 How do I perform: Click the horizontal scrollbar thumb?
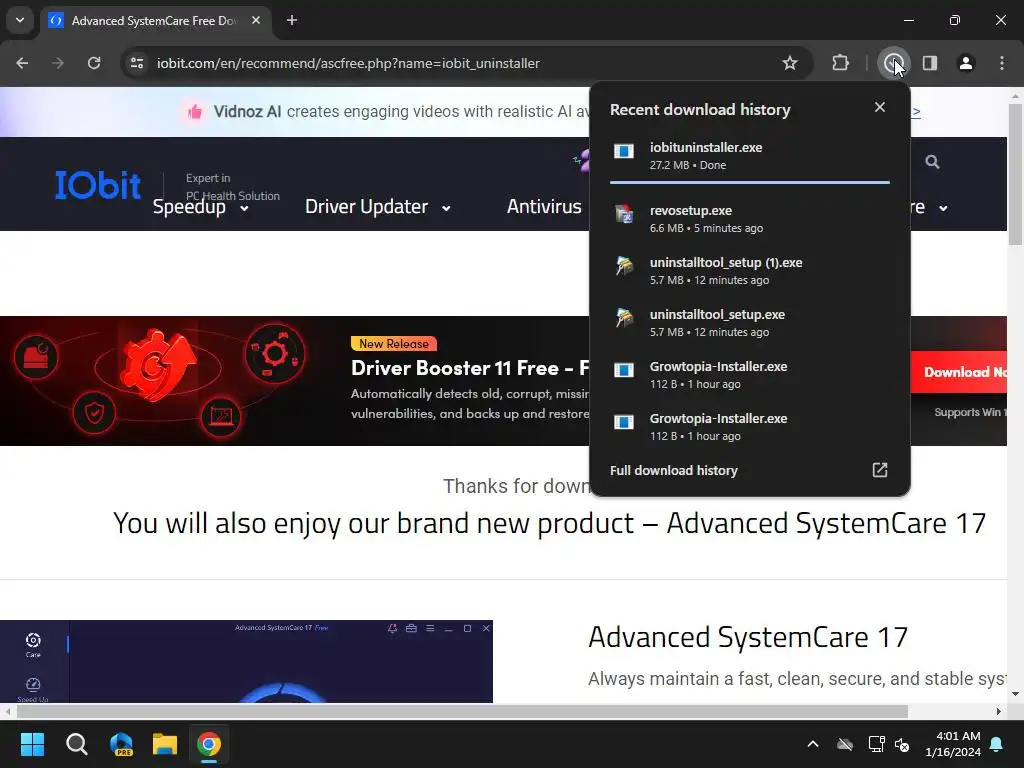(462, 711)
